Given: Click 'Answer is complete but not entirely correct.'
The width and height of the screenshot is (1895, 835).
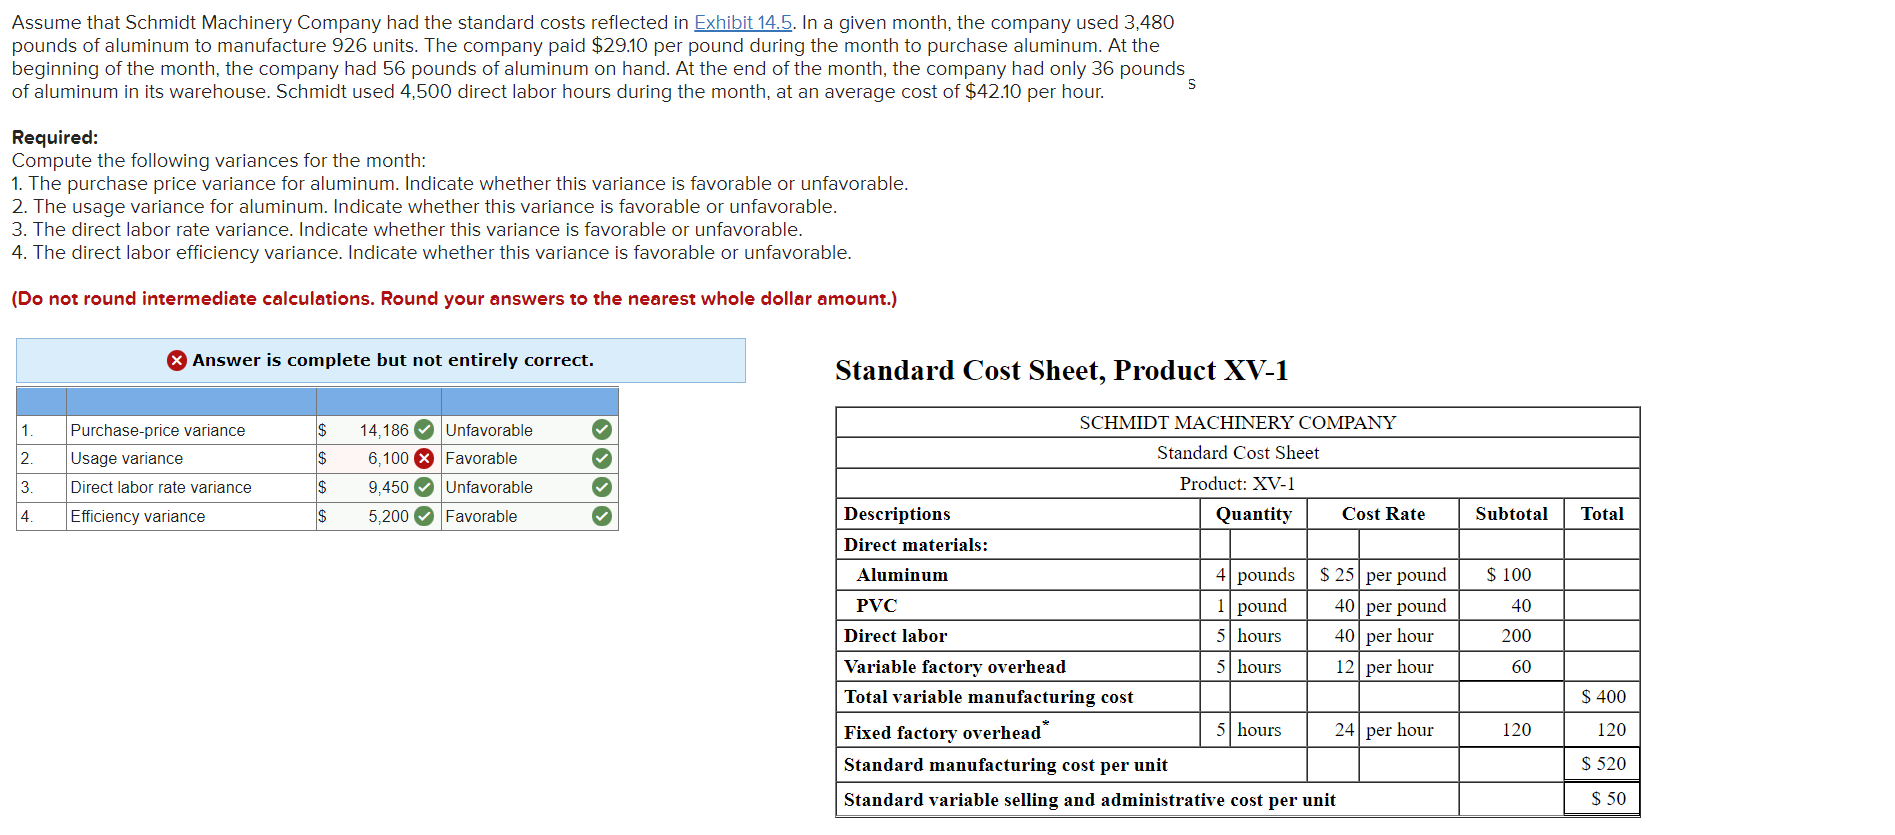Looking at the screenshot, I should [393, 360].
